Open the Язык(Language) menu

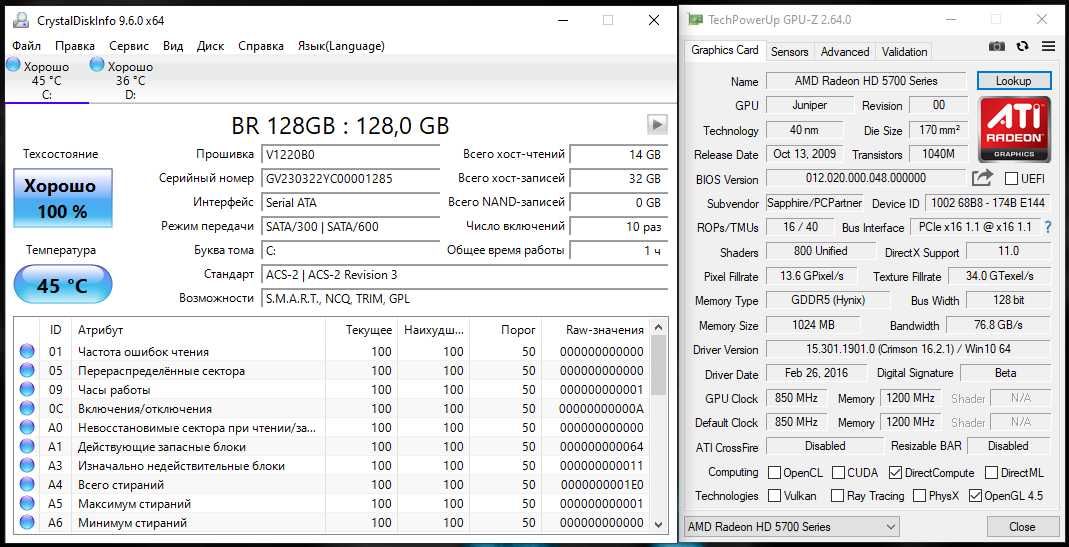pos(341,46)
